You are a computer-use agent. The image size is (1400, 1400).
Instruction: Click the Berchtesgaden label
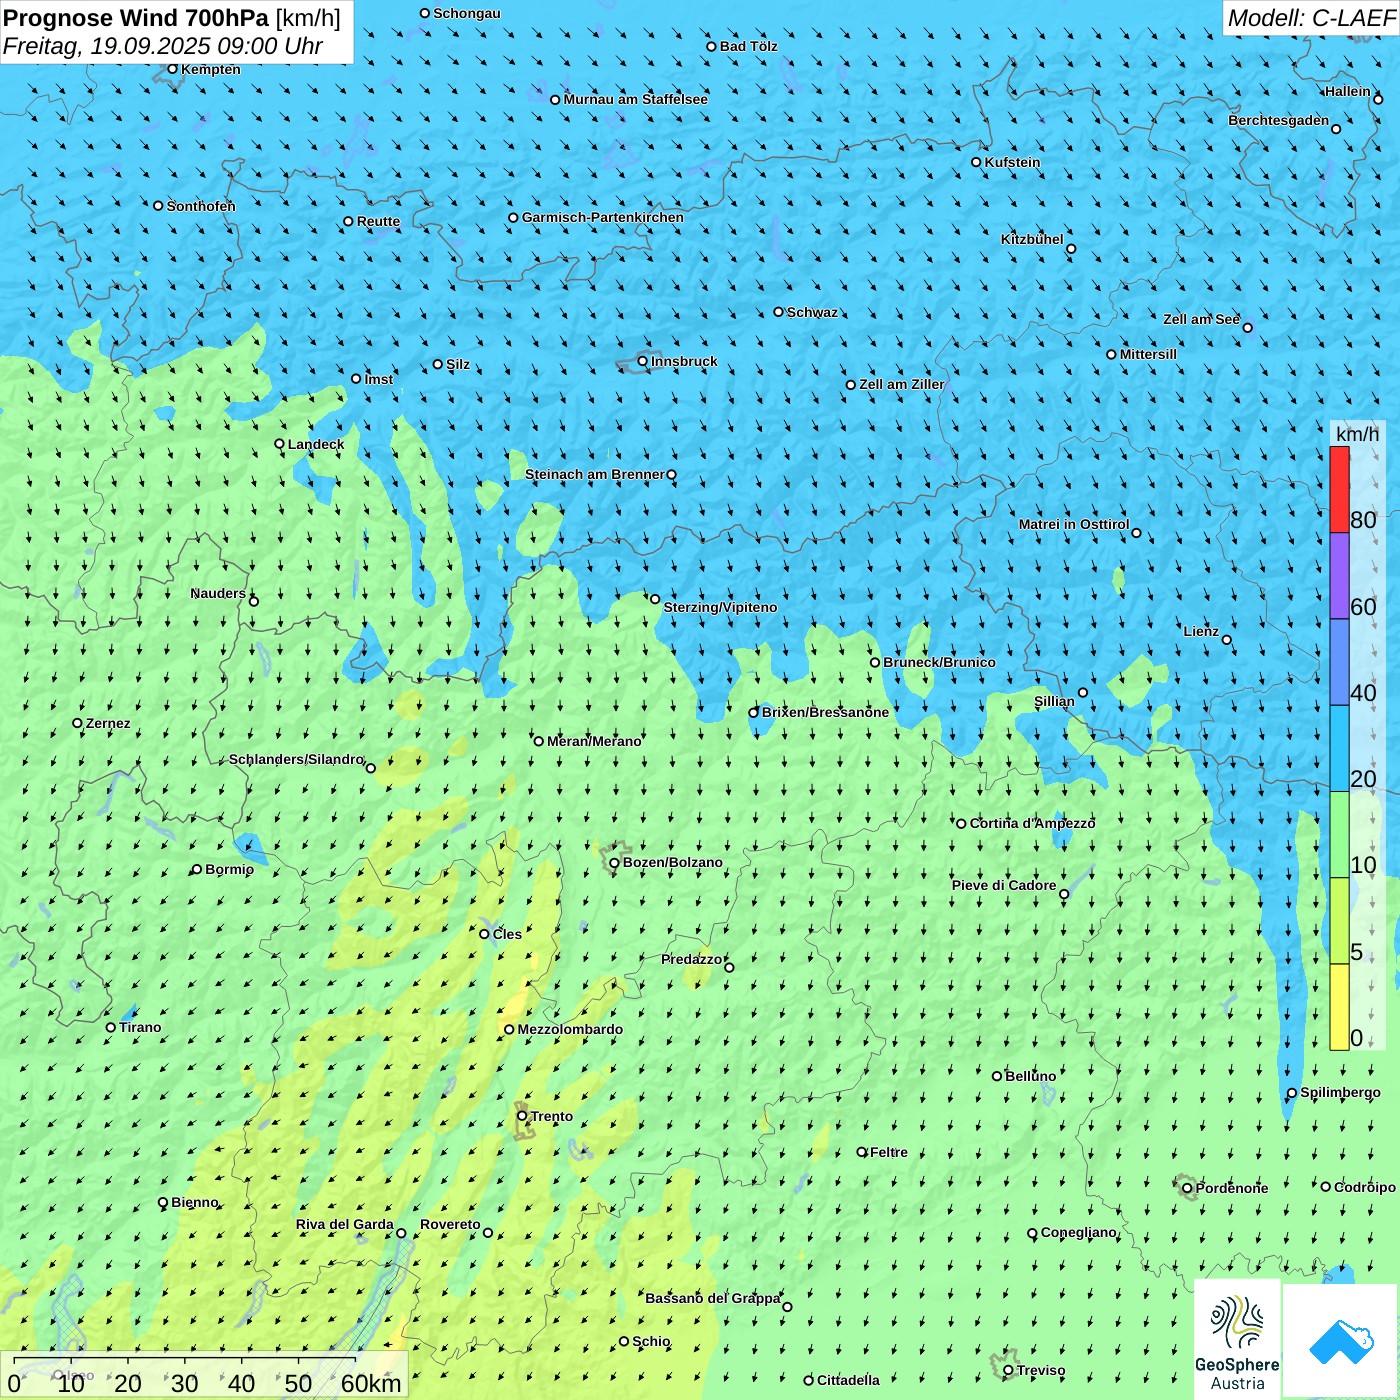pyautogui.click(x=1279, y=120)
